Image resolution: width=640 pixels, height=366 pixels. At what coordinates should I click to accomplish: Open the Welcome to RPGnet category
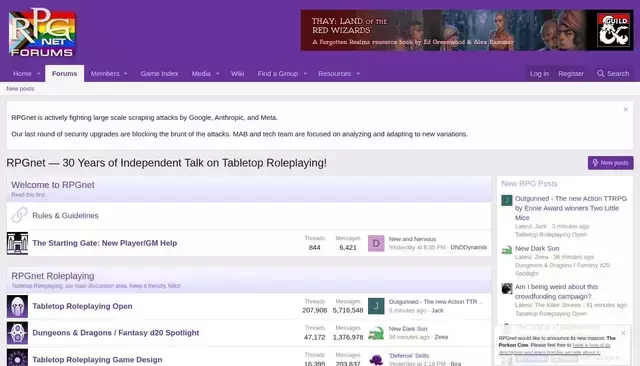53,185
